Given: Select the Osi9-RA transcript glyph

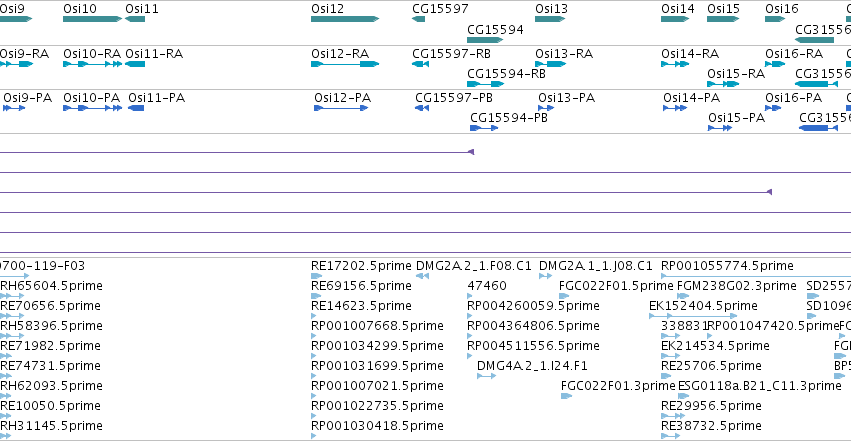Looking at the screenshot, I should 16,64.
